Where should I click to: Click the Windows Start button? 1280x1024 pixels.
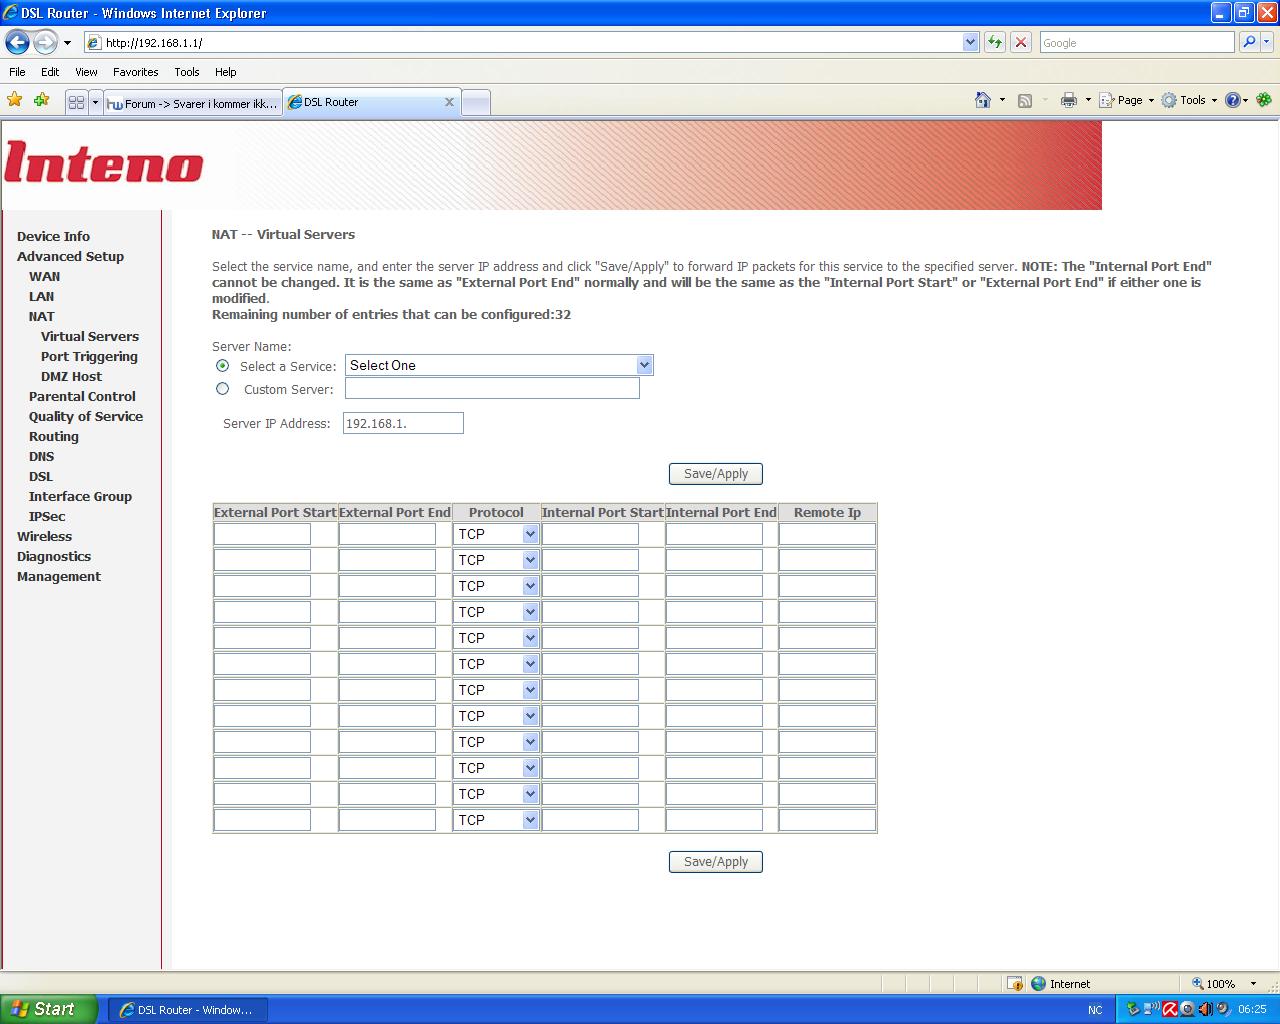pyautogui.click(x=49, y=1009)
